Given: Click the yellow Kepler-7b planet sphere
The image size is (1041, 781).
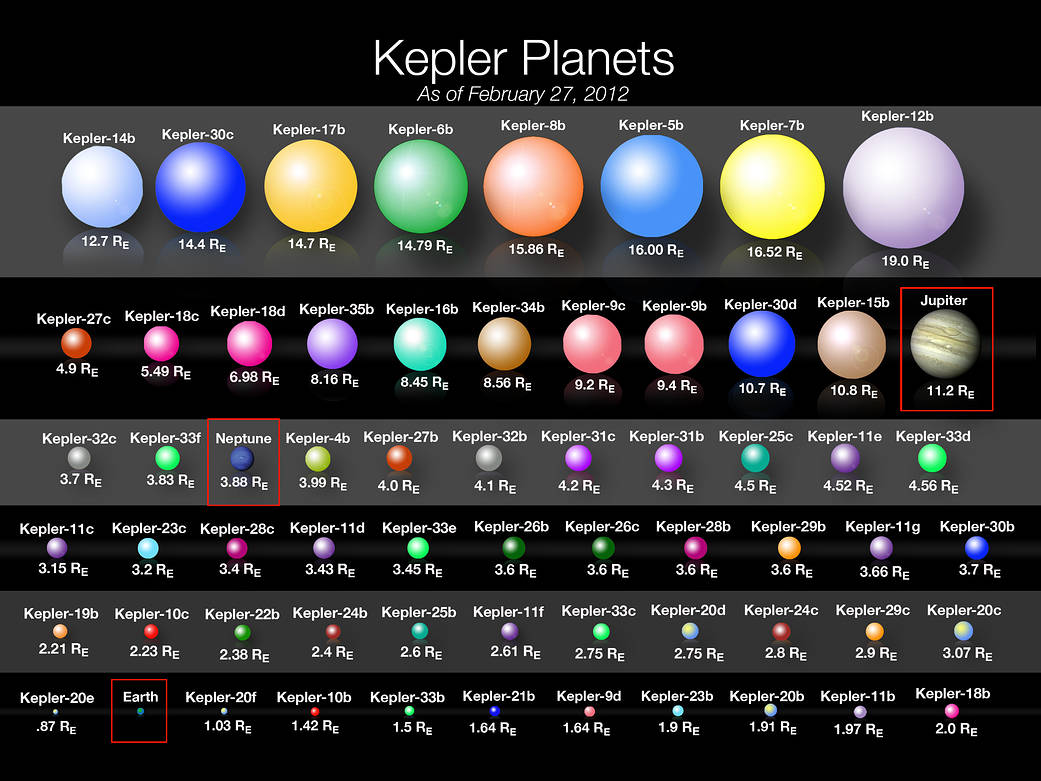Looking at the screenshot, I should click(772, 187).
